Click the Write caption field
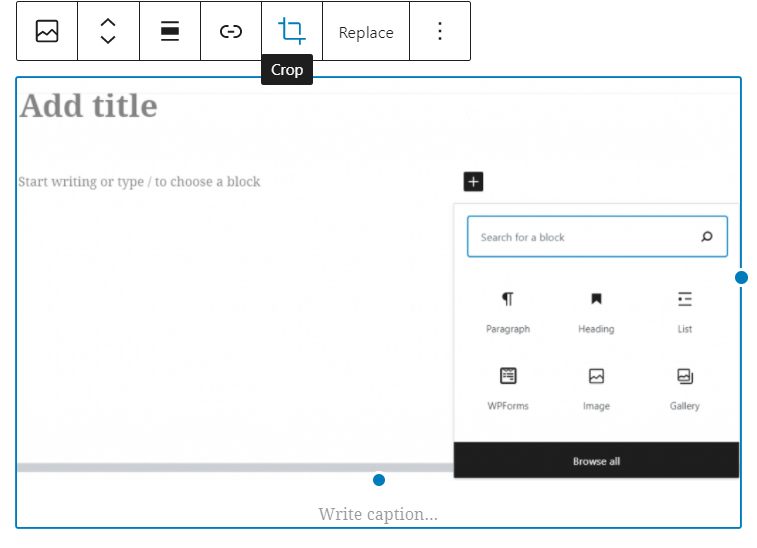This screenshot has width=757, height=548. pyautogui.click(x=378, y=514)
